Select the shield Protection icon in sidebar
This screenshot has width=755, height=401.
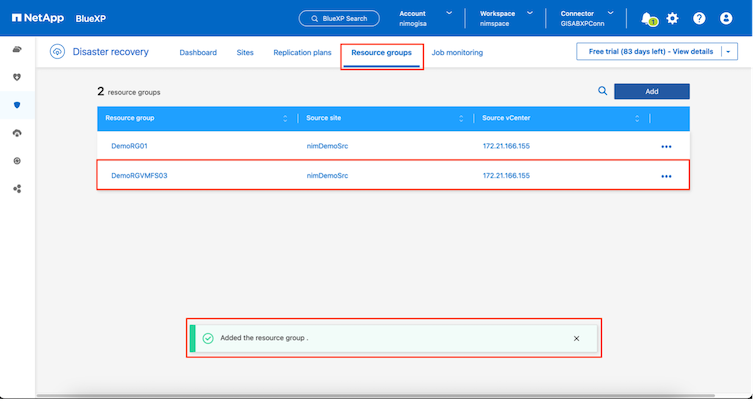17,104
